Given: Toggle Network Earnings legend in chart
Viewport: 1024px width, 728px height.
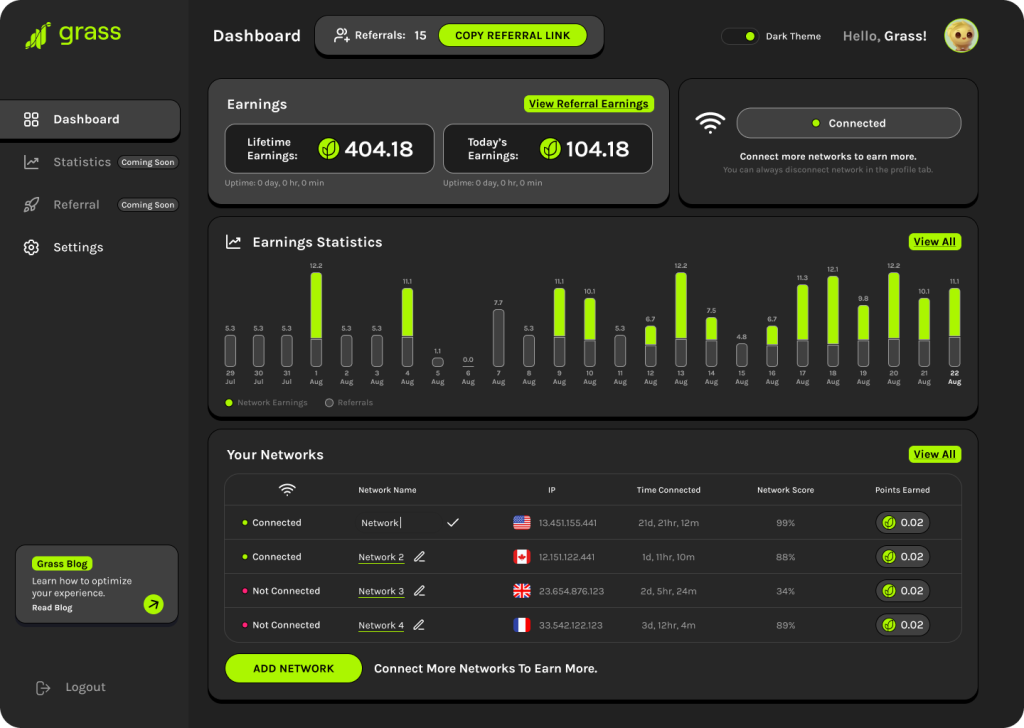Looking at the screenshot, I should (x=266, y=403).
